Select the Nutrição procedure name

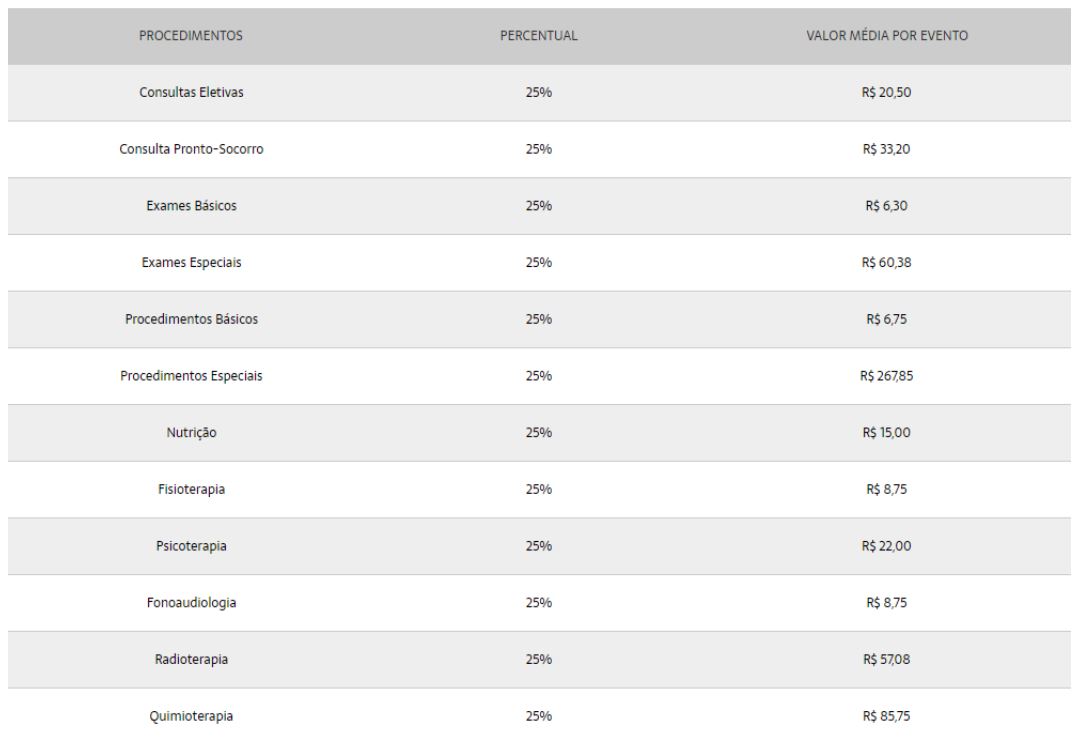[191, 433]
